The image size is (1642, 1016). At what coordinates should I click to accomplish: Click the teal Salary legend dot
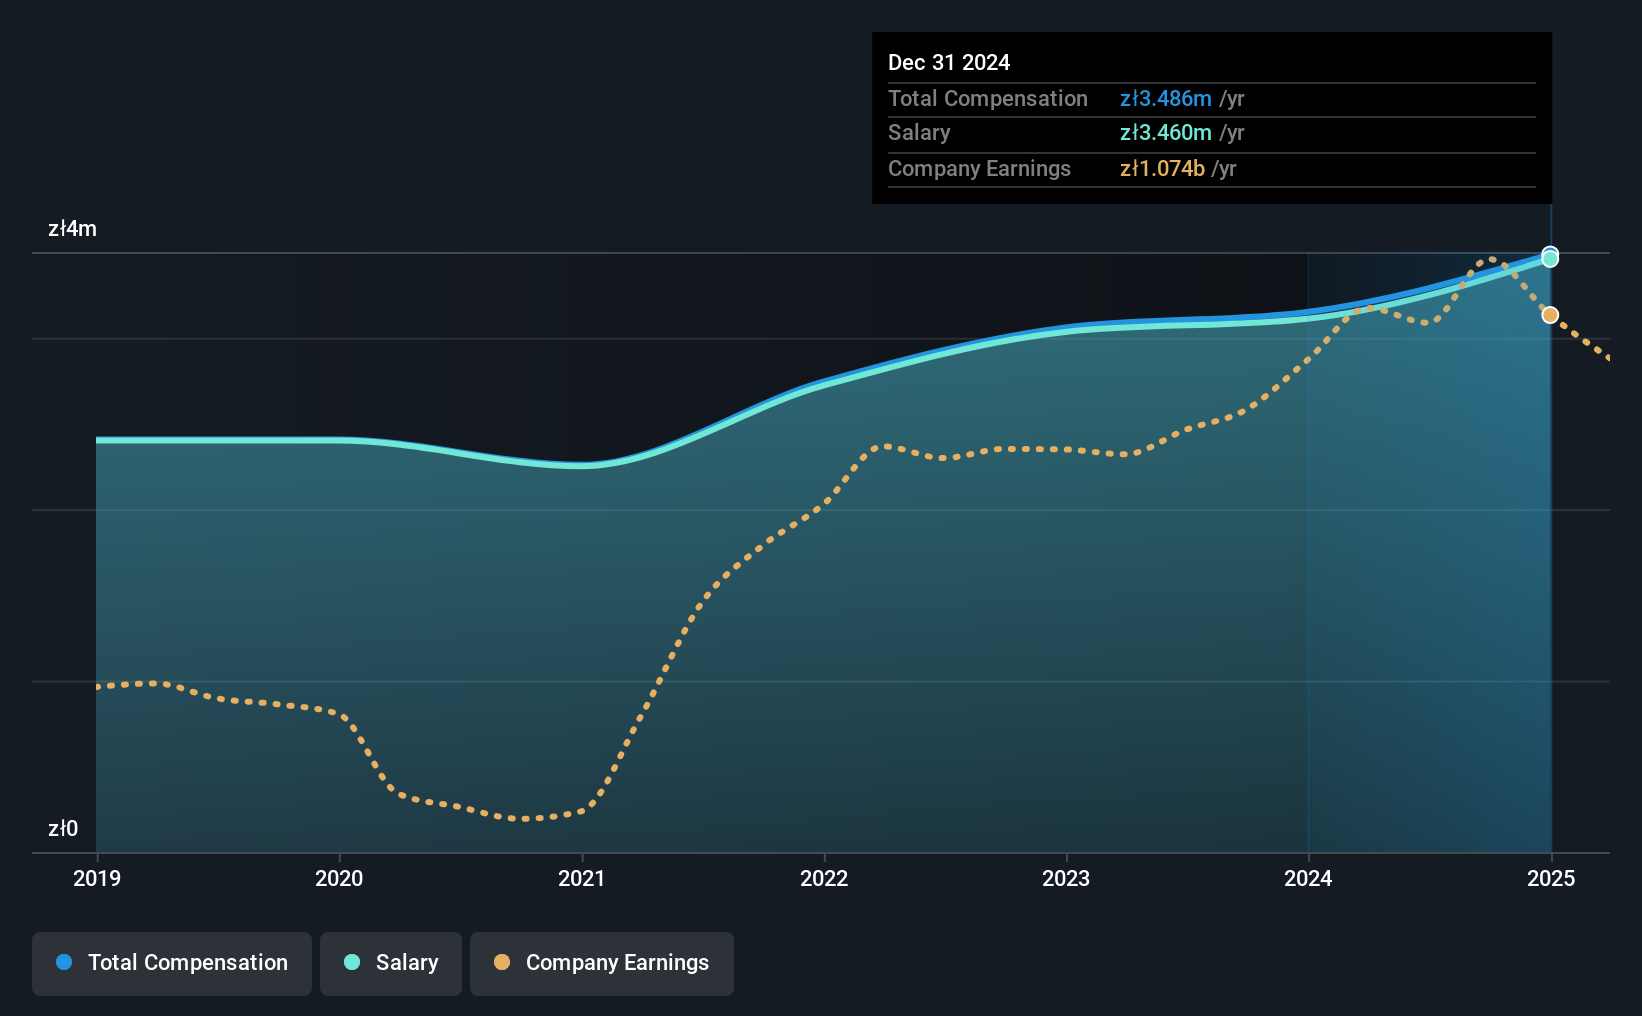(352, 962)
